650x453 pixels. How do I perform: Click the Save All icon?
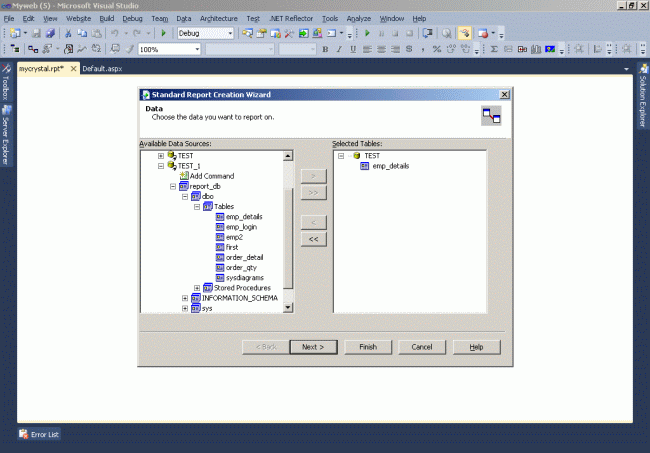pyautogui.click(x=50, y=33)
